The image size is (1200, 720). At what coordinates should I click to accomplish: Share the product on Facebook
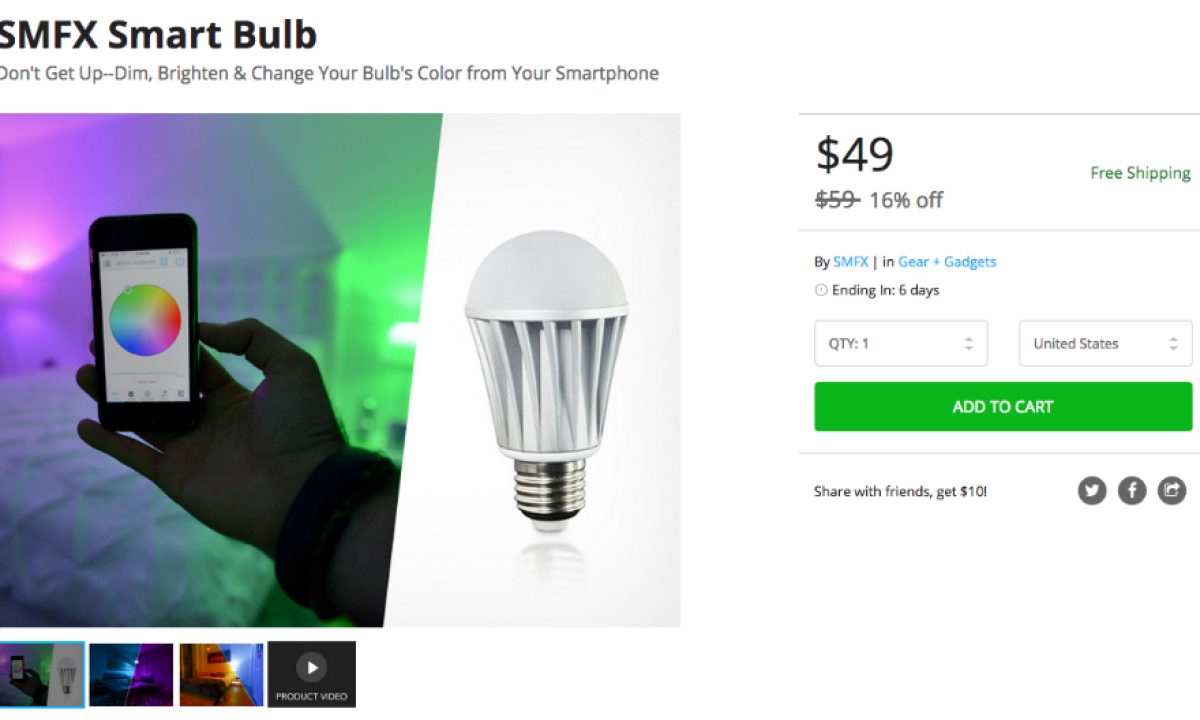[x=1132, y=491]
